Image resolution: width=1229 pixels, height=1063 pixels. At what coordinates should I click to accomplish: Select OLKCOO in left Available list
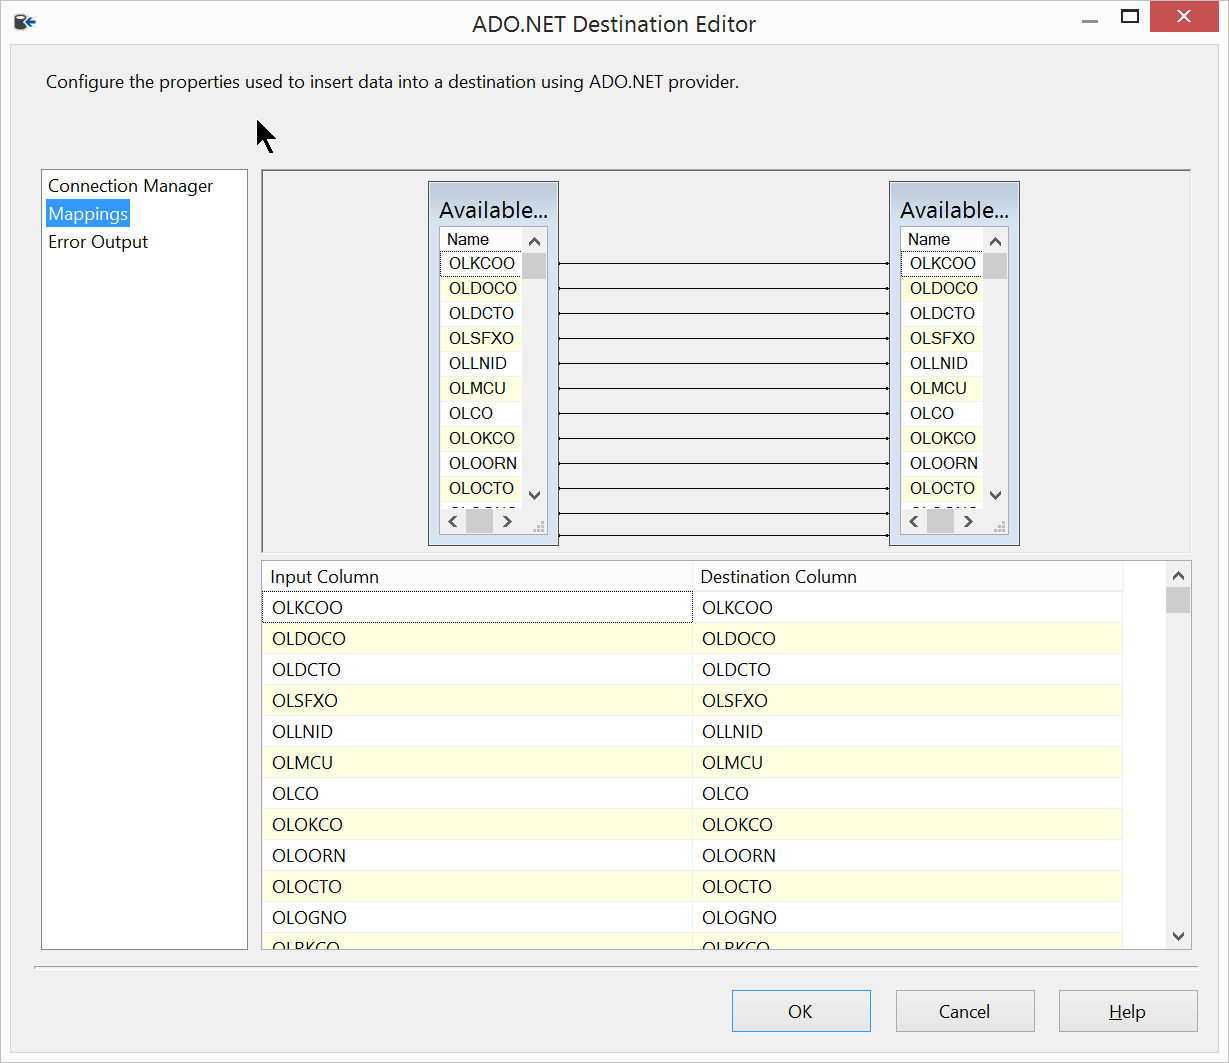tap(481, 264)
